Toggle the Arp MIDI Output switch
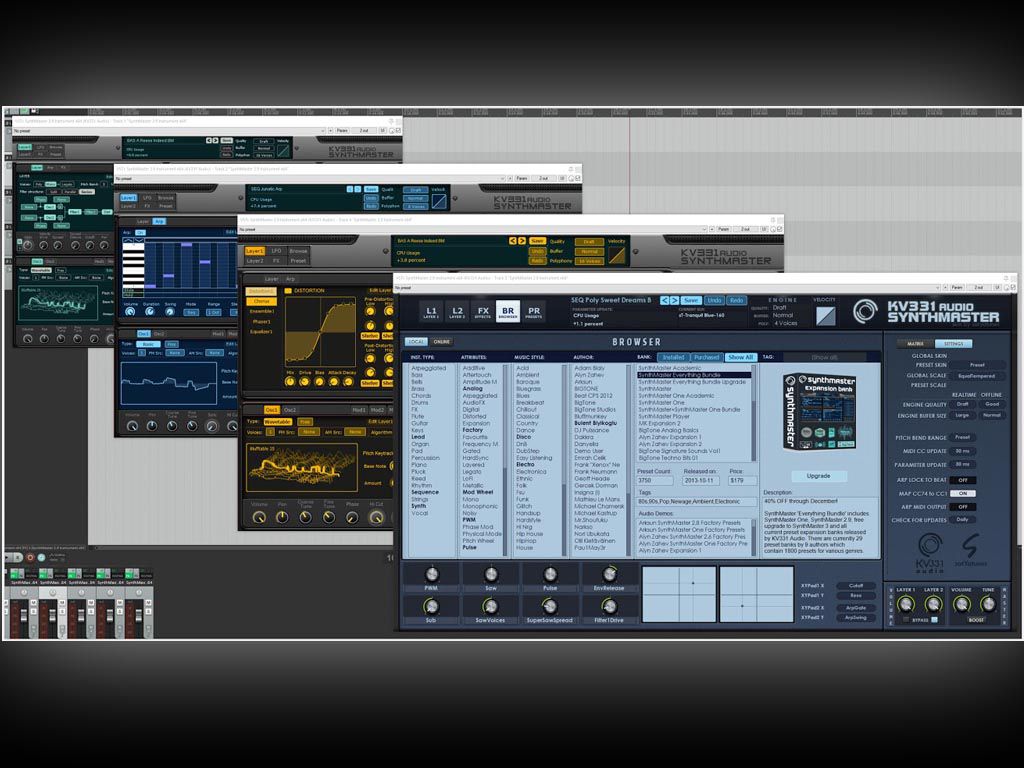 962,506
